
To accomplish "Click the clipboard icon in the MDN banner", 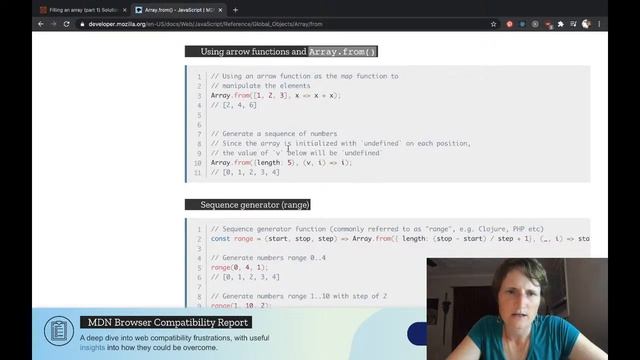I will 59,331.
